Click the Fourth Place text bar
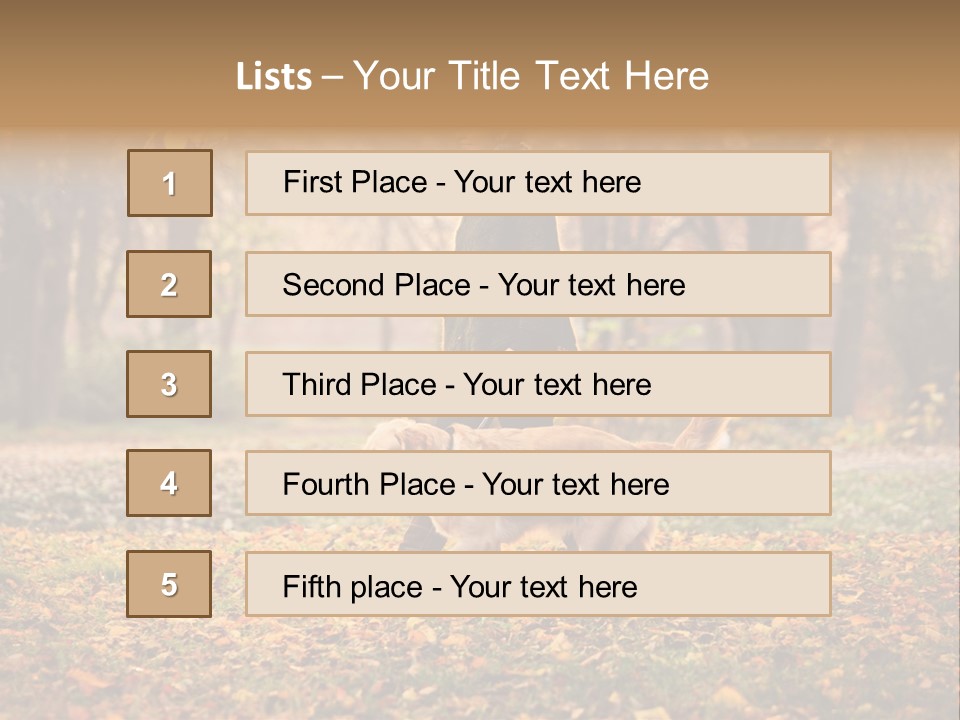Screen dimensions: 960x720 tap(538, 483)
